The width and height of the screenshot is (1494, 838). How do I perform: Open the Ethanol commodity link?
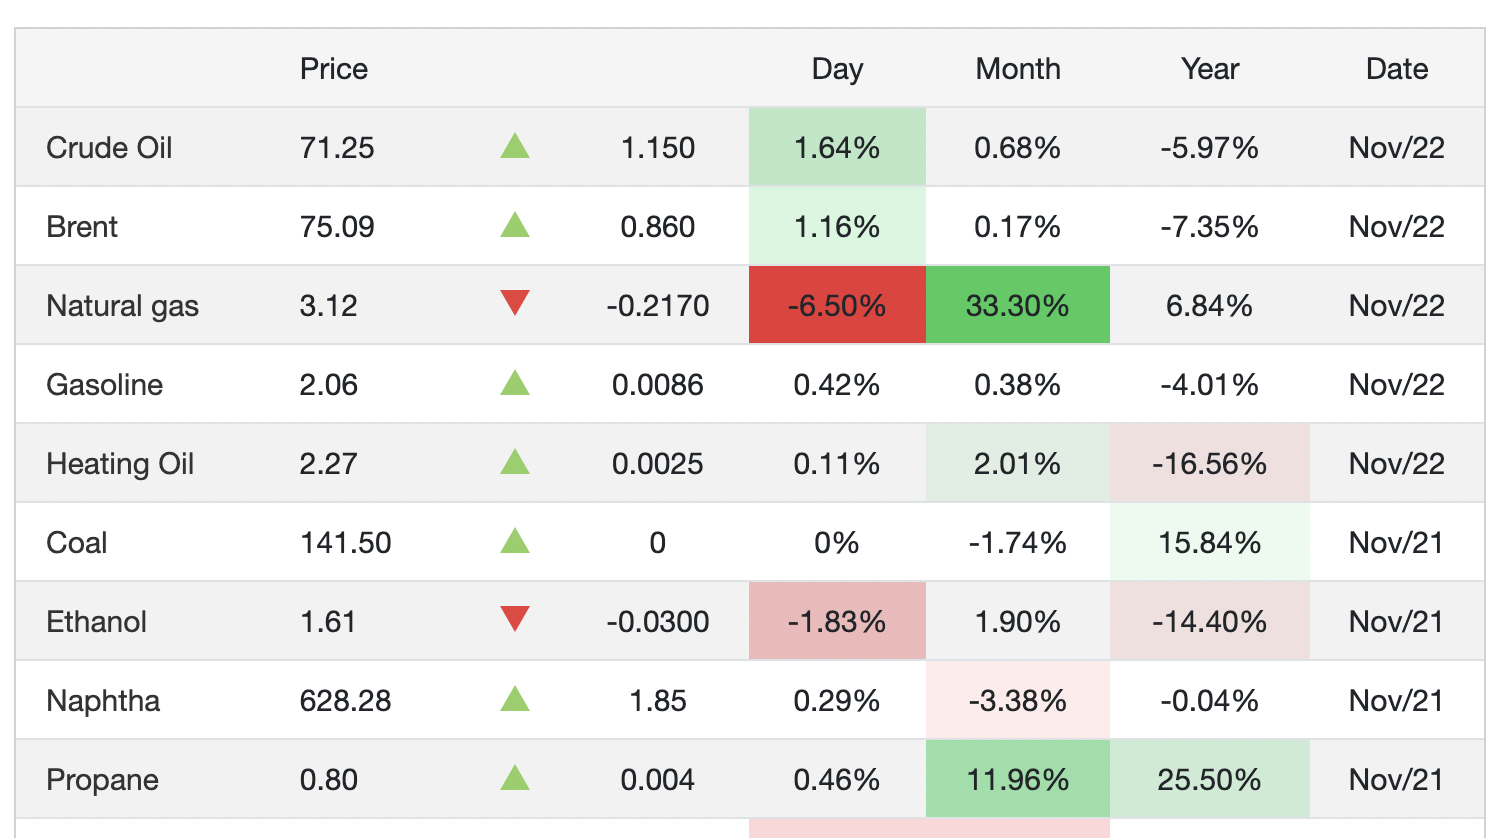96,622
